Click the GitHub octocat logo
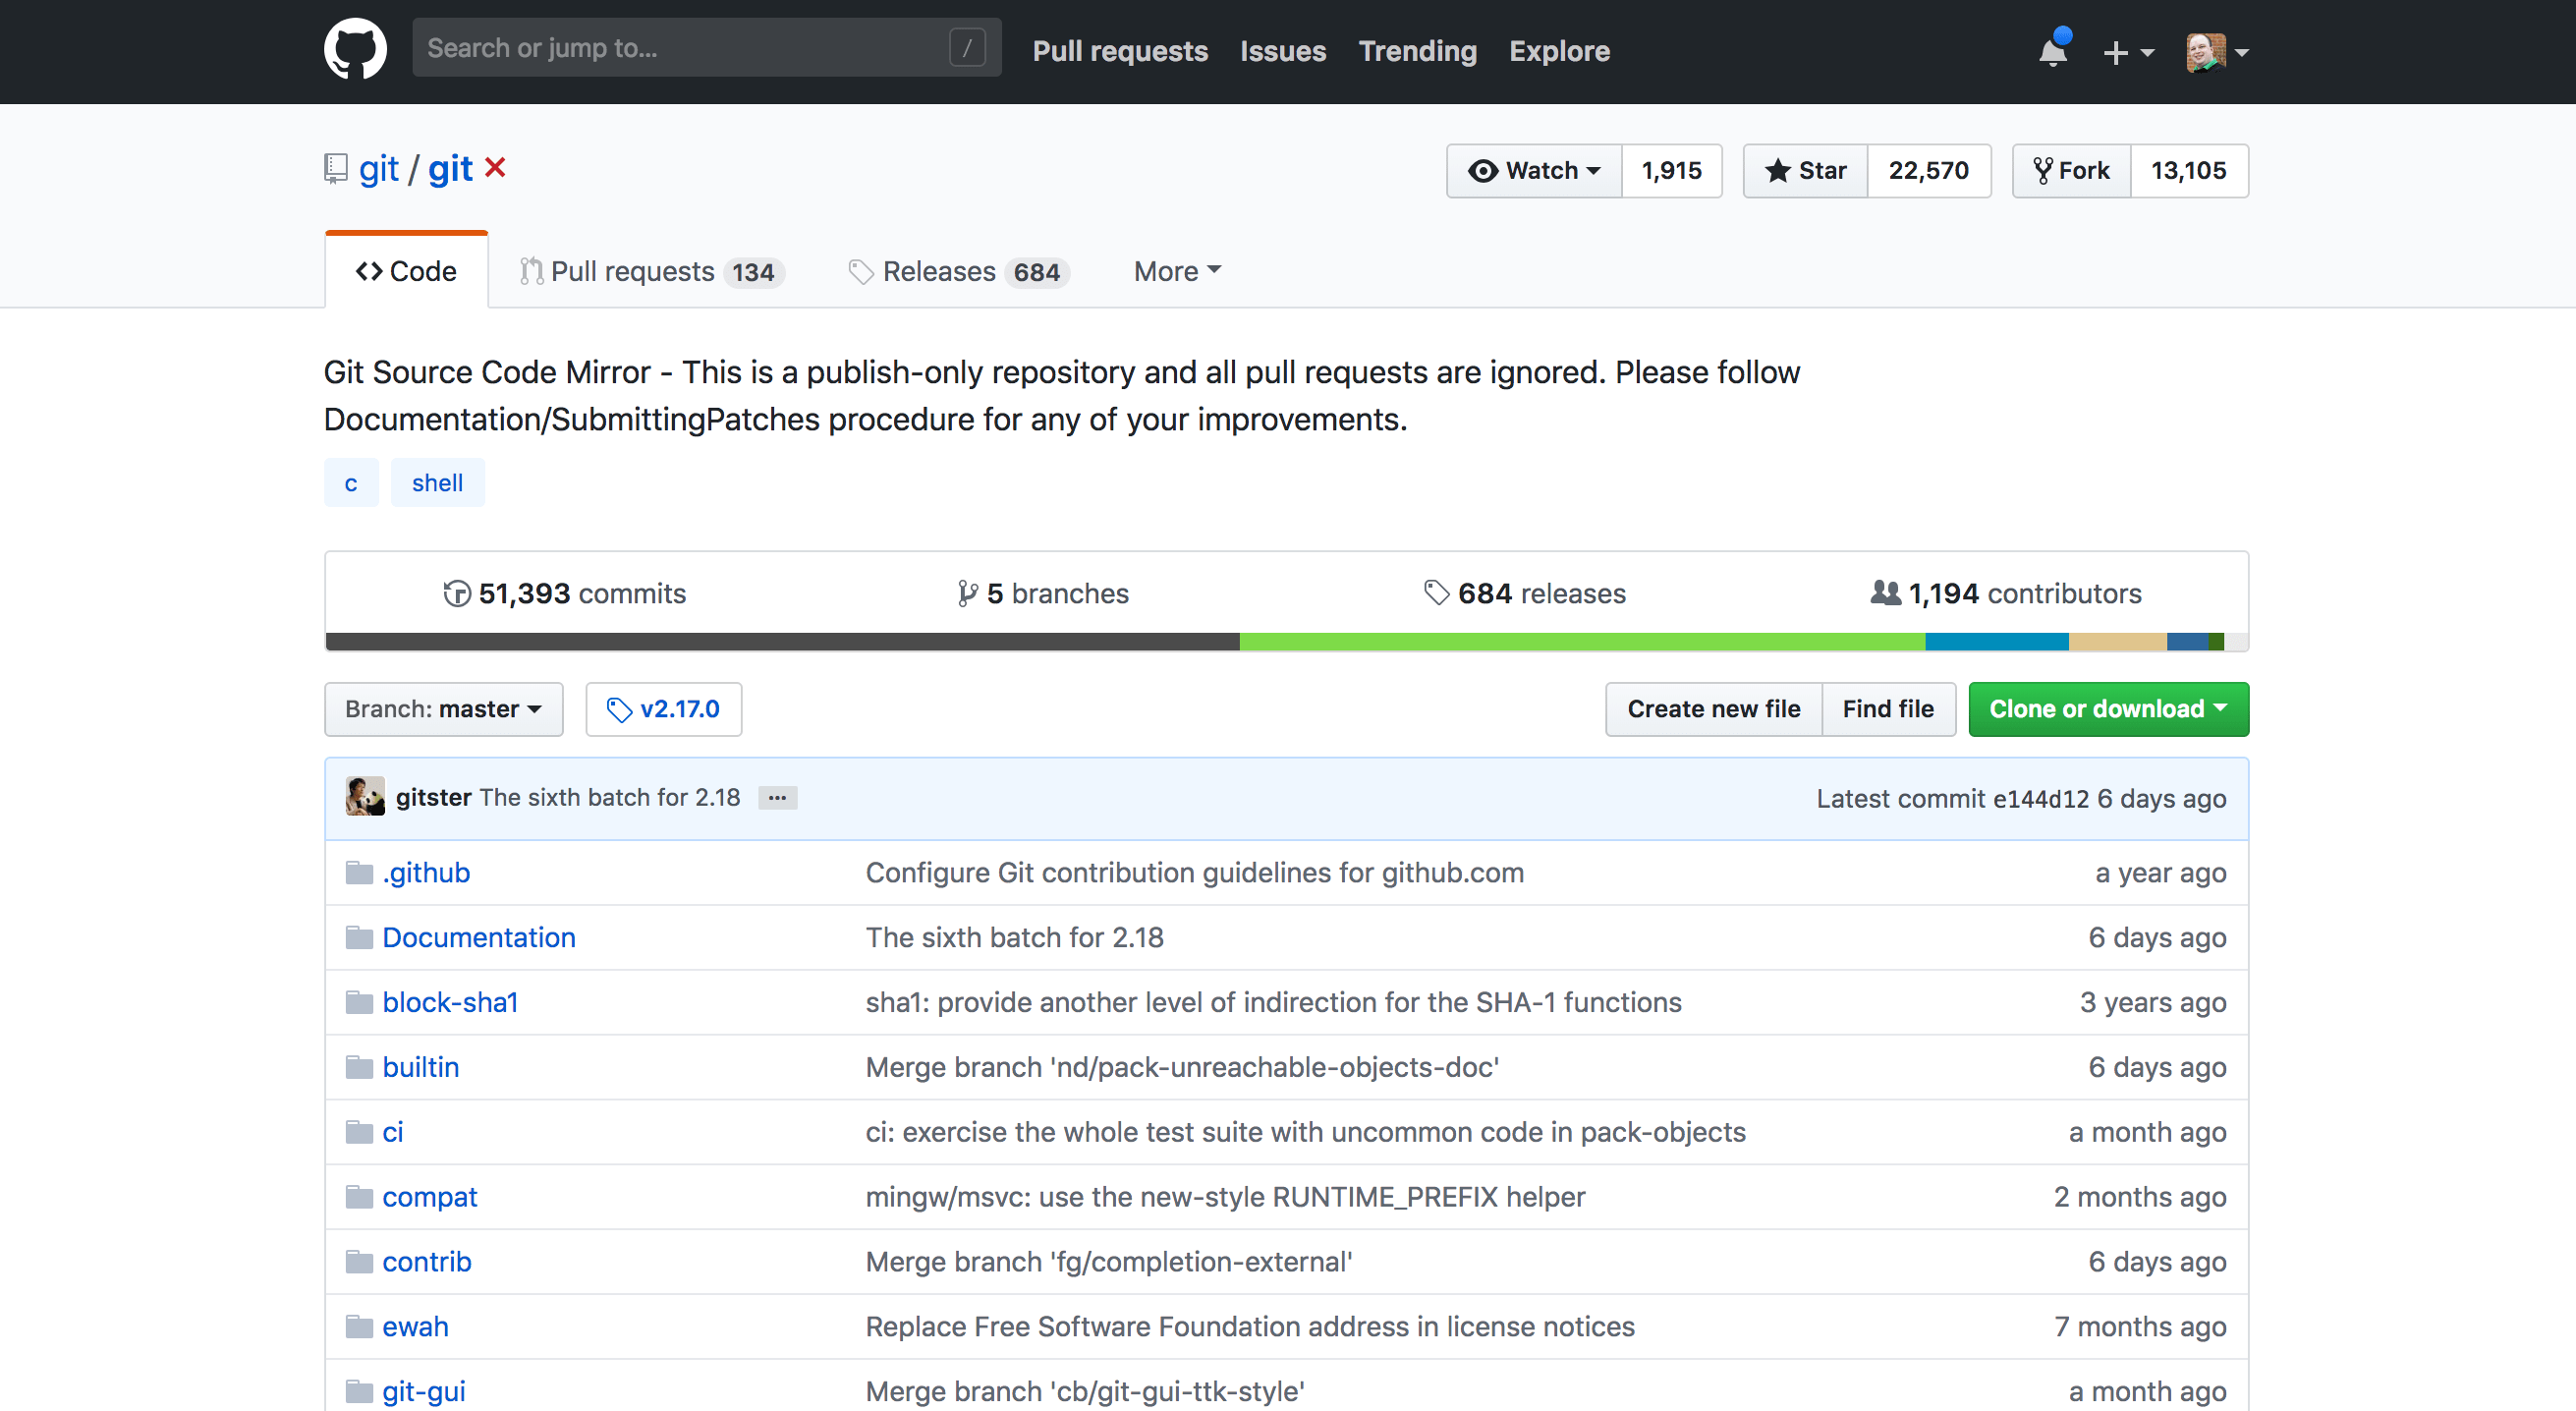Screen dimensions: 2576x1411 (x=355, y=48)
